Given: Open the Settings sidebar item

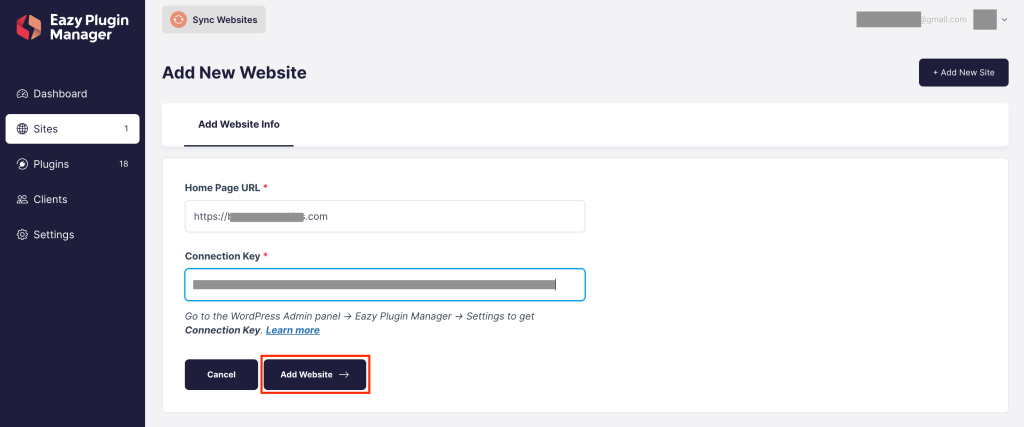Looking at the screenshot, I should (72, 234).
